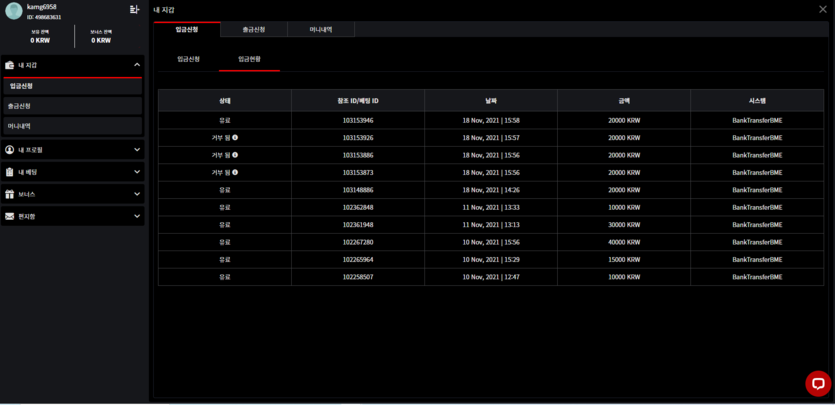835x405 pixels.
Task: Open the 입금신청 sub-tab below top tabs
Action: point(189,59)
